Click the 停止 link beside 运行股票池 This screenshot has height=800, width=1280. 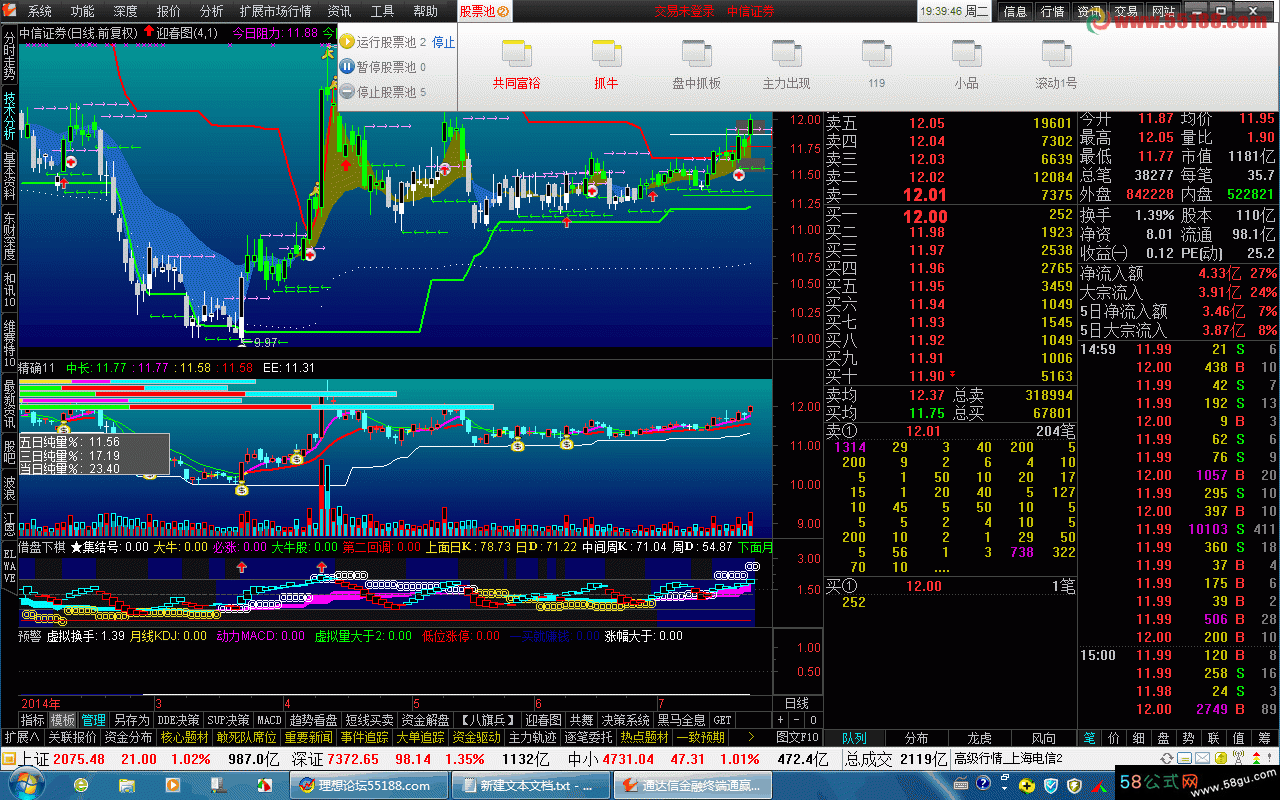(443, 42)
